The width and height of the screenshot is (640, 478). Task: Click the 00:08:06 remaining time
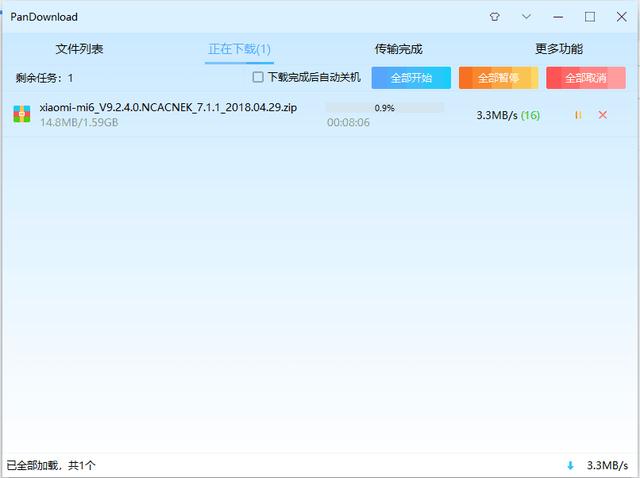click(x=348, y=122)
